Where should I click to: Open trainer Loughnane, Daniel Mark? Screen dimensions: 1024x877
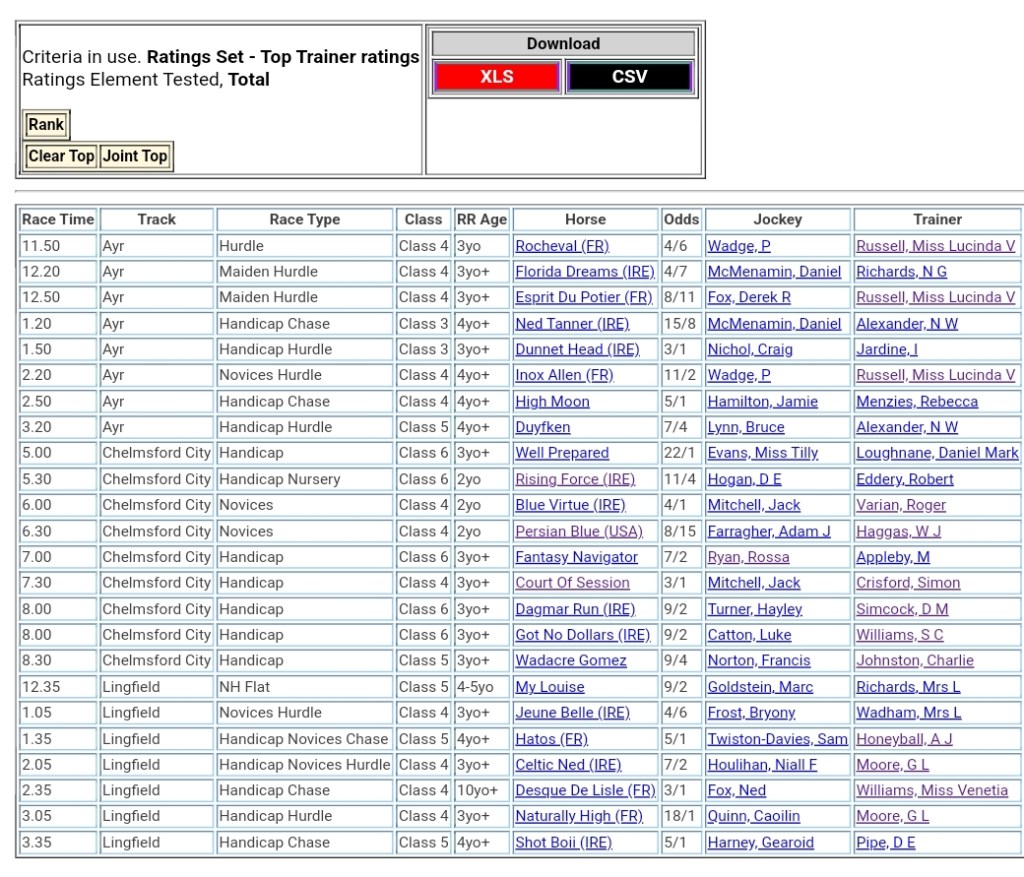pos(937,453)
